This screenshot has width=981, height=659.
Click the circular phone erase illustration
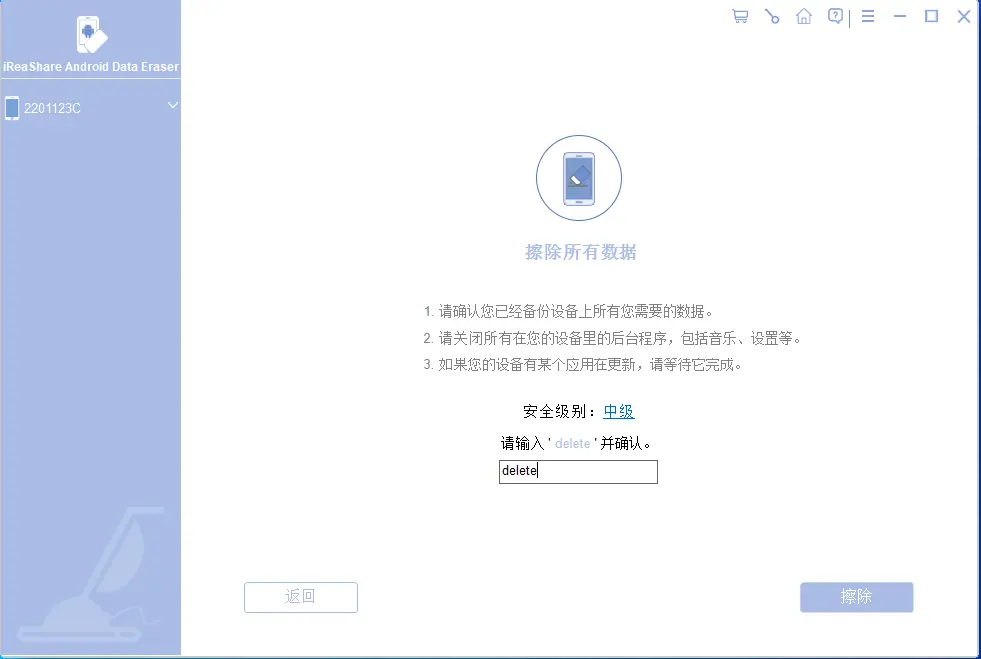tap(579, 178)
